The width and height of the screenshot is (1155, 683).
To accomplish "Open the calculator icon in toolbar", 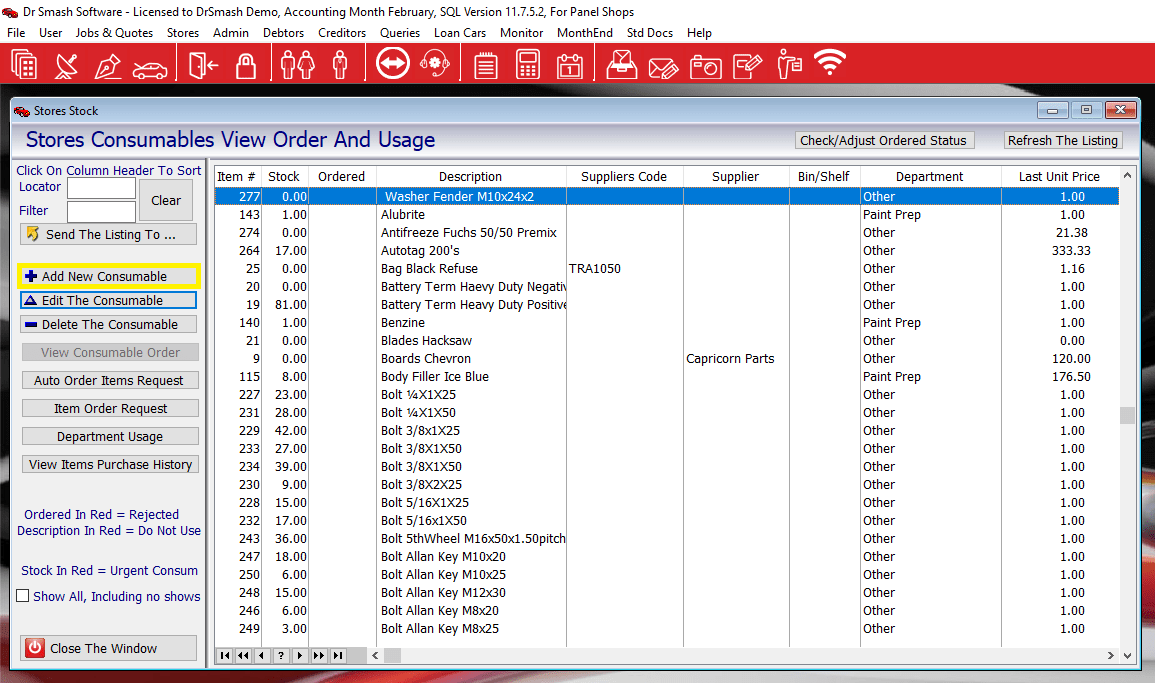I will [527, 66].
